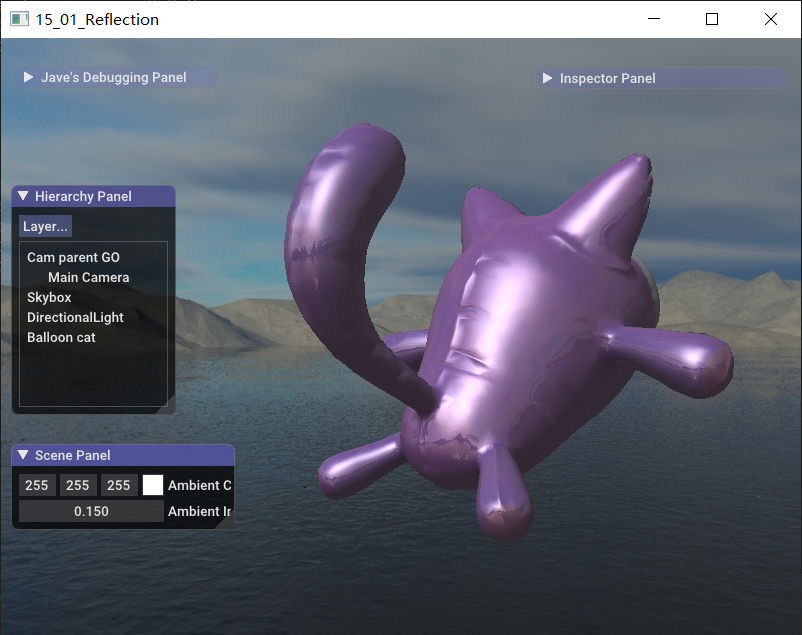Collapse the Hierarchy Panel triangle
The width and height of the screenshot is (802, 635).
[23, 196]
